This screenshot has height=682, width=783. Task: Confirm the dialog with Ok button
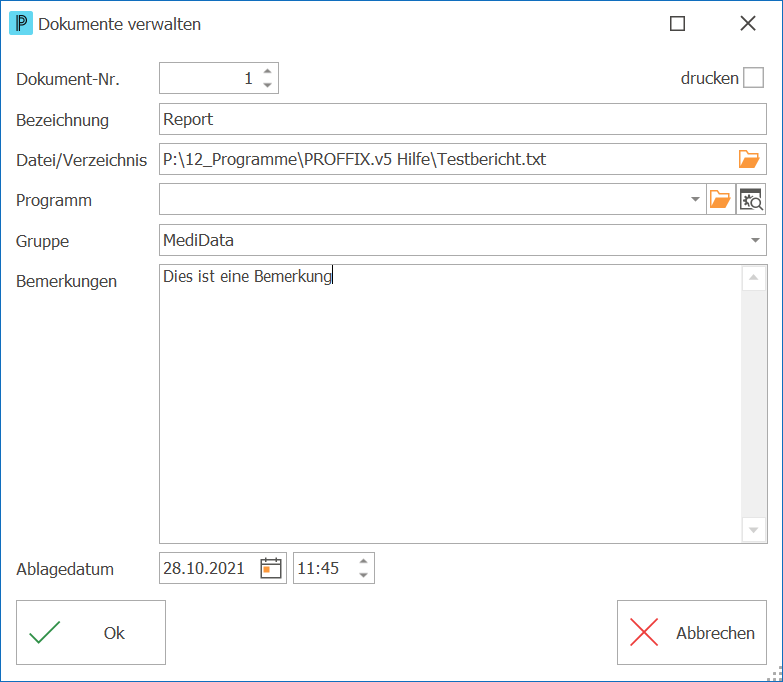click(91, 633)
